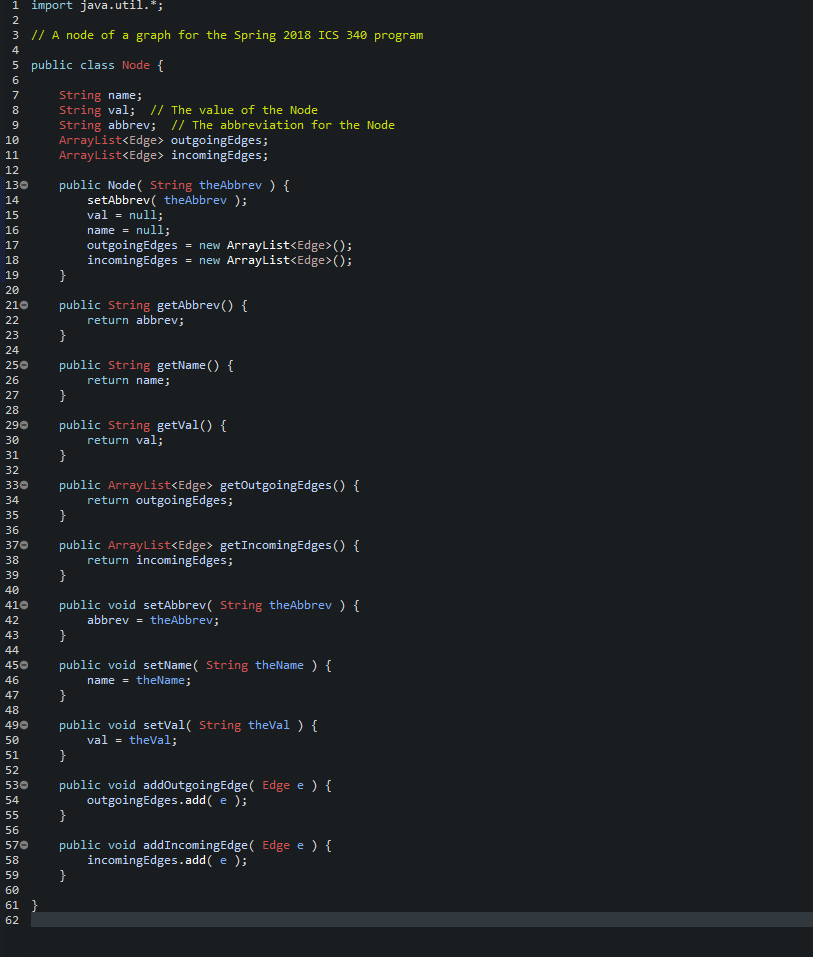The width and height of the screenshot is (813, 957).
Task: Click the 'setAbbrev( theAbbrev );' call on line 14
Action: pos(167,200)
